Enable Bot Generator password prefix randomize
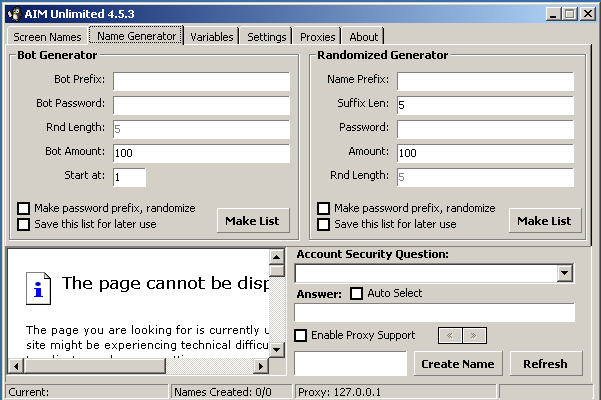Screen dimensions: 601x400 [x=24, y=208]
